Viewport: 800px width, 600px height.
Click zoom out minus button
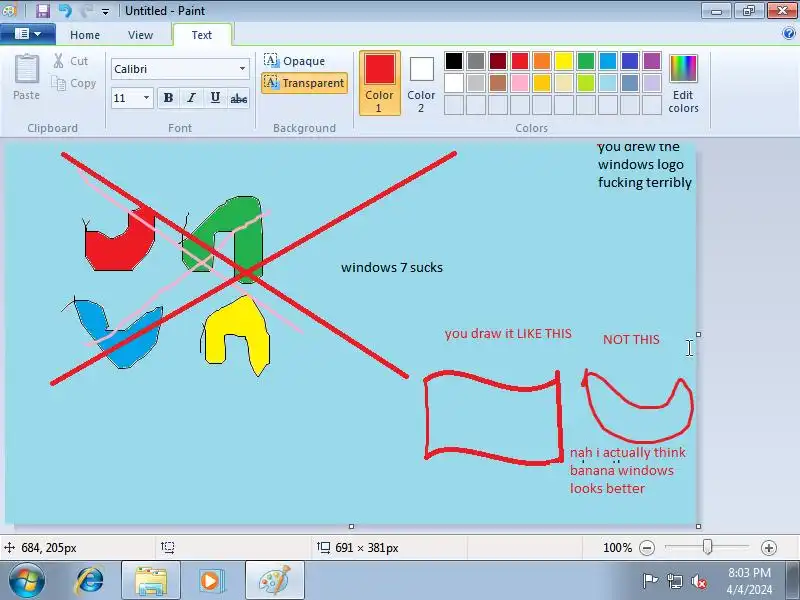(647, 548)
